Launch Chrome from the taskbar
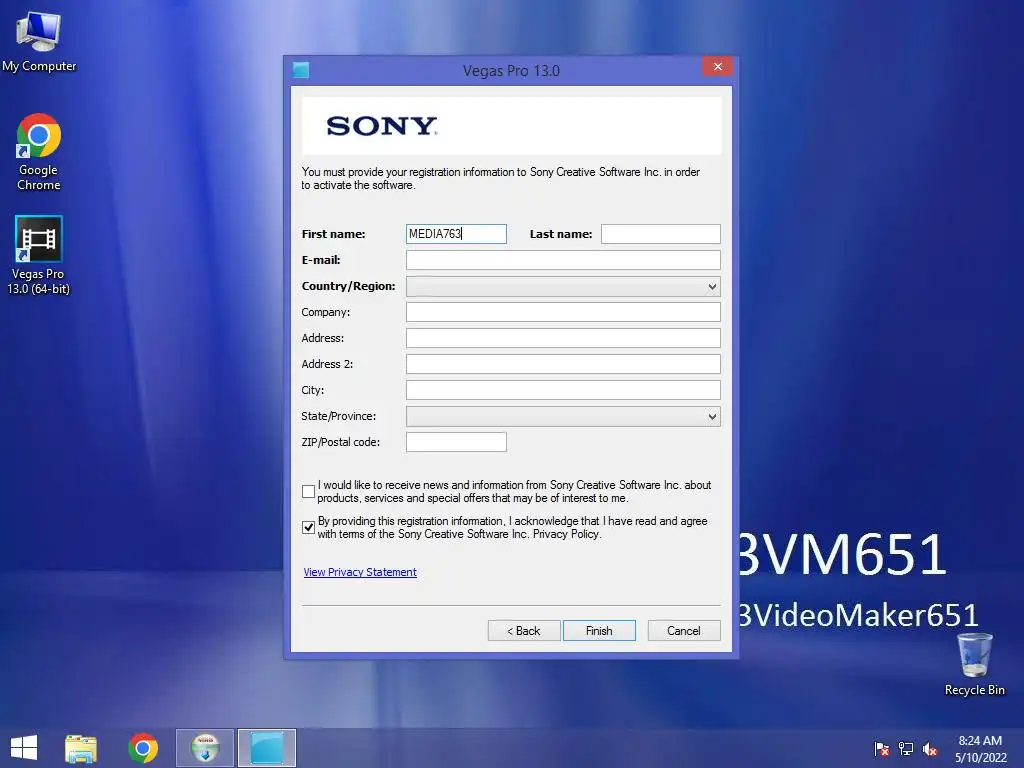This screenshot has height=768, width=1024. click(x=143, y=748)
